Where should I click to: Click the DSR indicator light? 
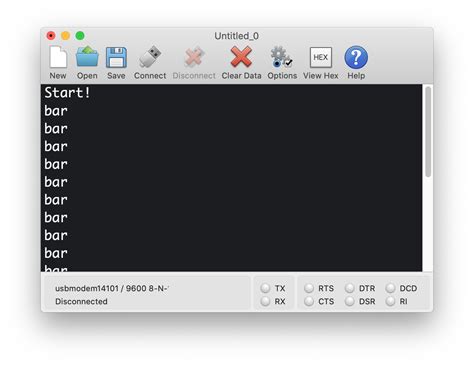(x=350, y=301)
